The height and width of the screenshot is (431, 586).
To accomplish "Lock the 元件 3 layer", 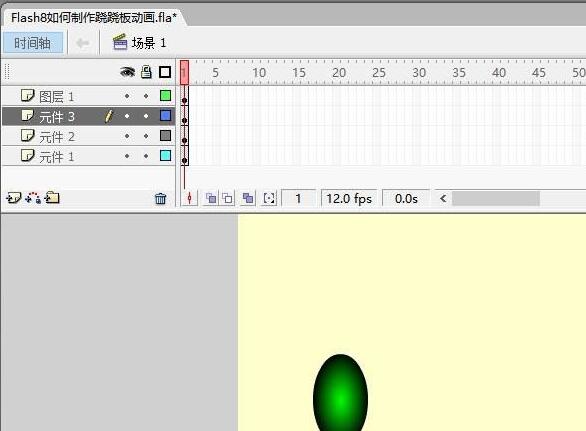I will click(x=146, y=116).
